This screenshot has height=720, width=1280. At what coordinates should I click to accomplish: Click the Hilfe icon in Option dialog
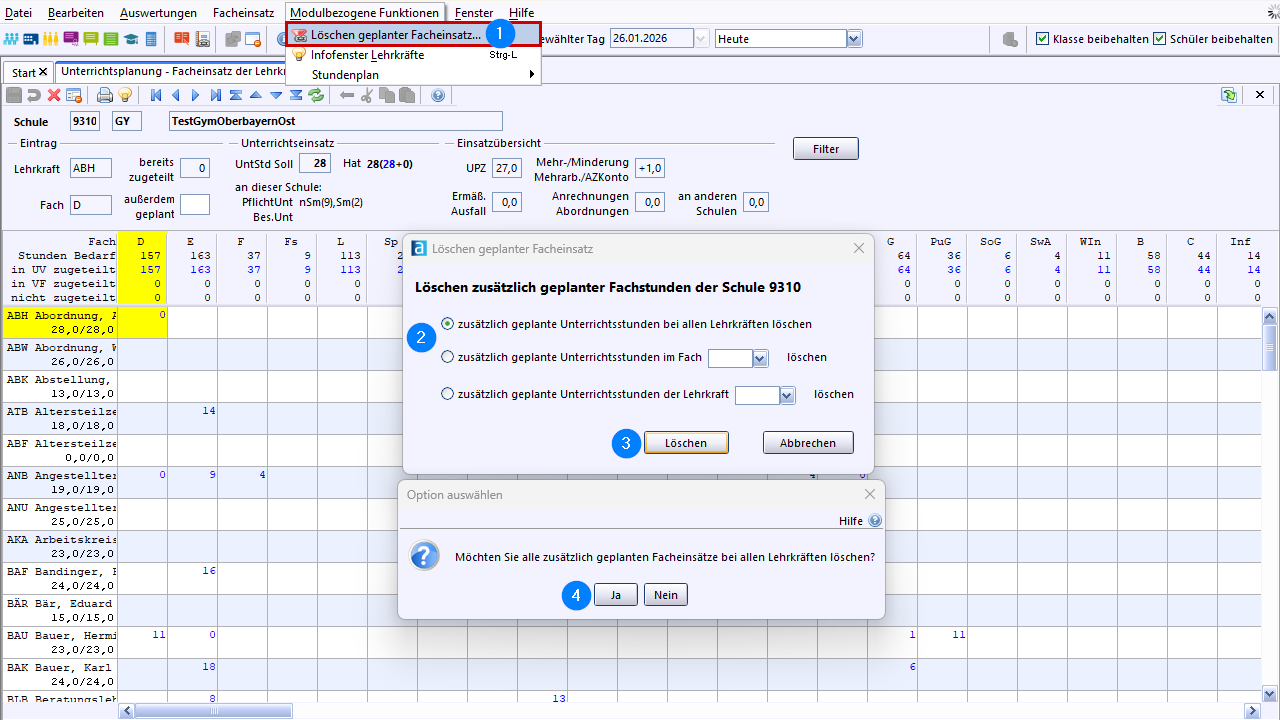(x=875, y=521)
